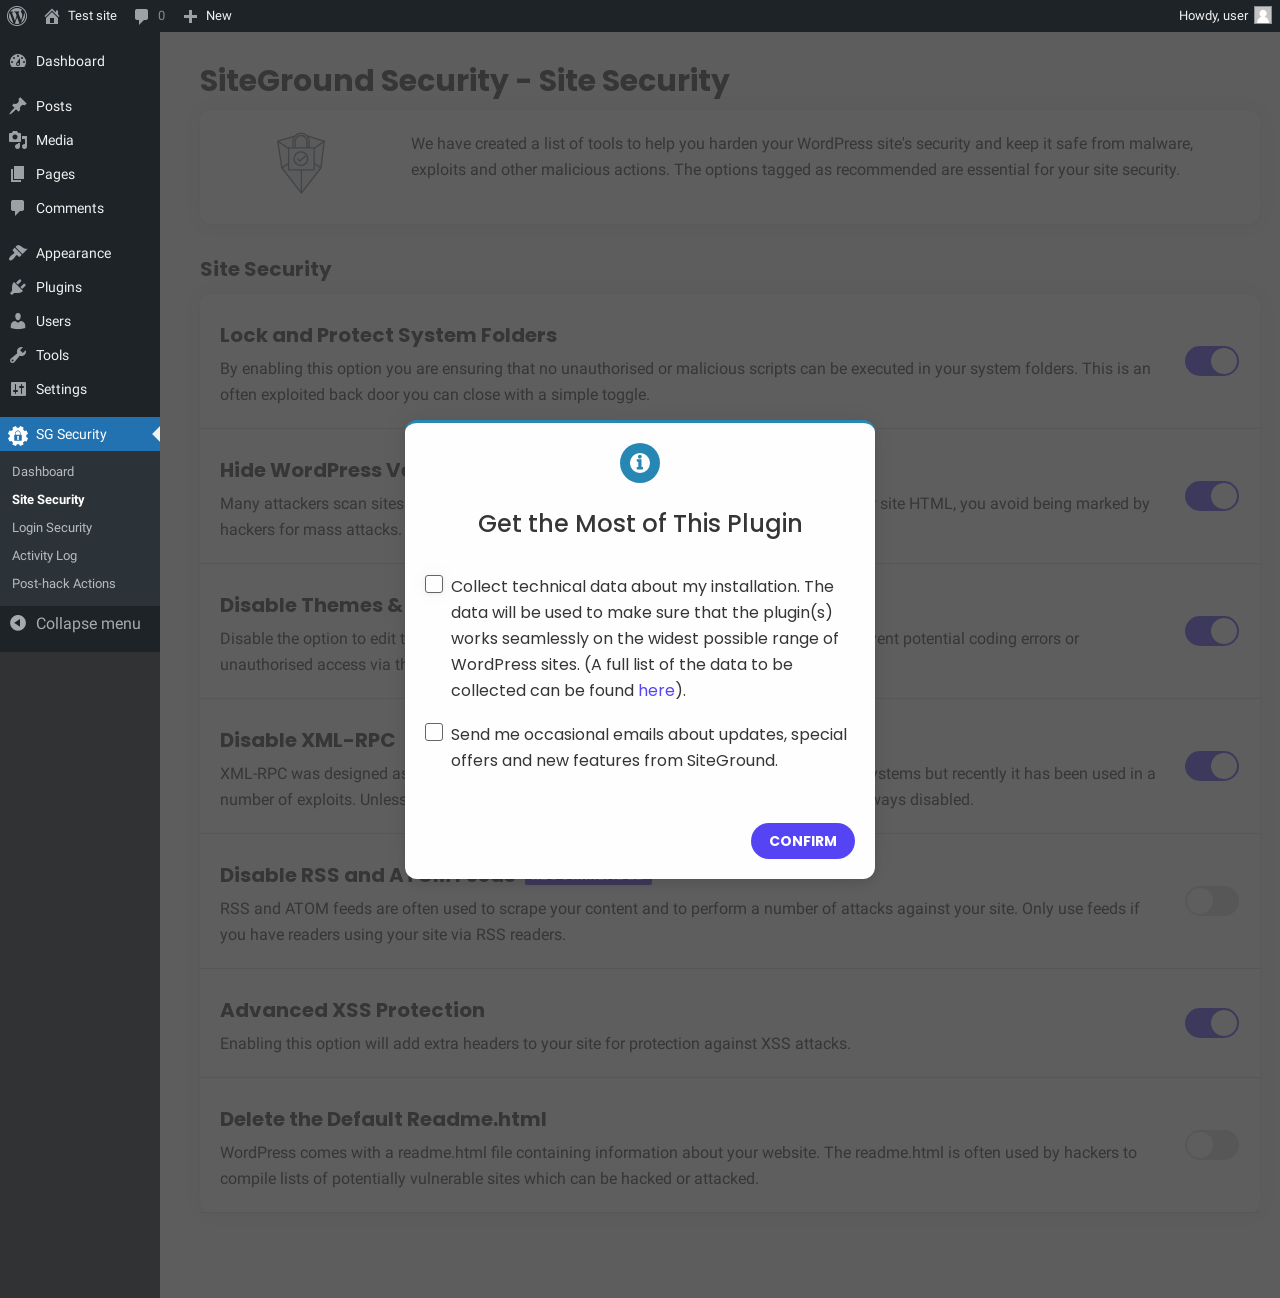The height and width of the screenshot is (1298, 1280).
Task: Follow the 'here' data list link
Action: [x=656, y=690]
